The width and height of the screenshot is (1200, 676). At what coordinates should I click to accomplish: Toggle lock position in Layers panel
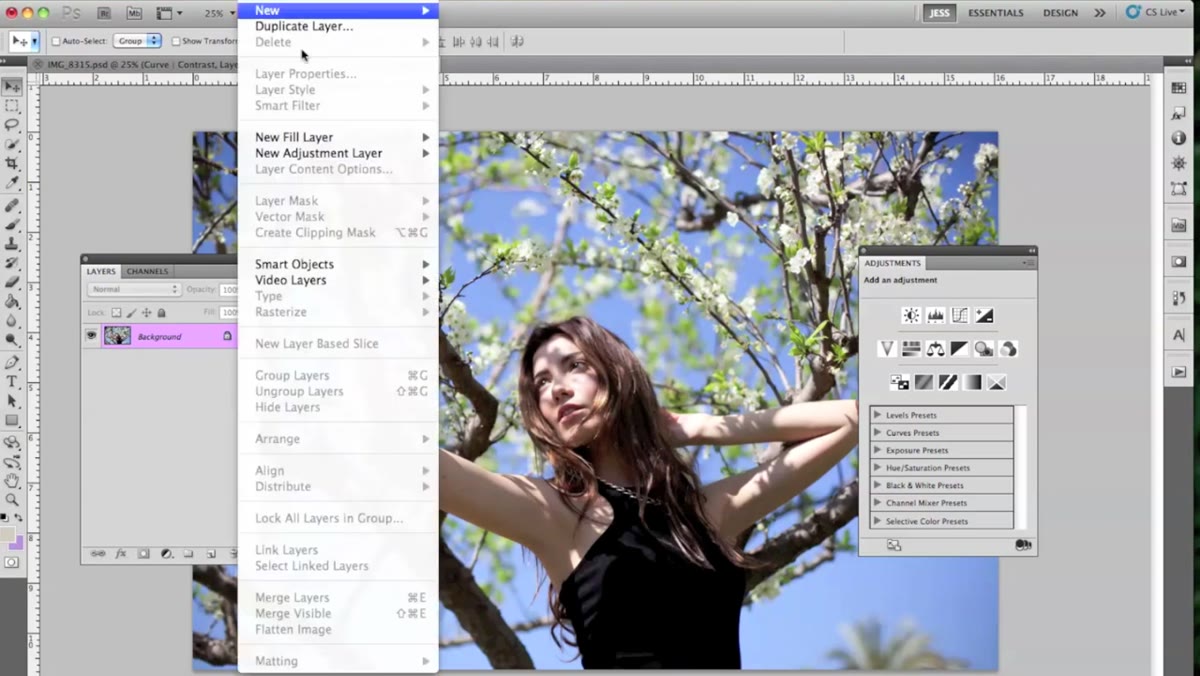click(146, 313)
